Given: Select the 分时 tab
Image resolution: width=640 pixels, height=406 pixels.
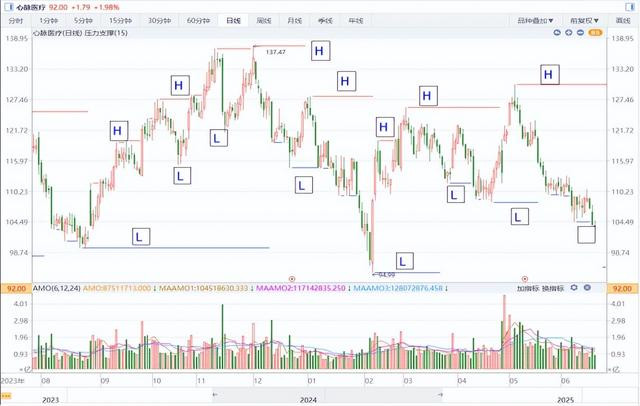Looking at the screenshot, I should pyautogui.click(x=16, y=20).
